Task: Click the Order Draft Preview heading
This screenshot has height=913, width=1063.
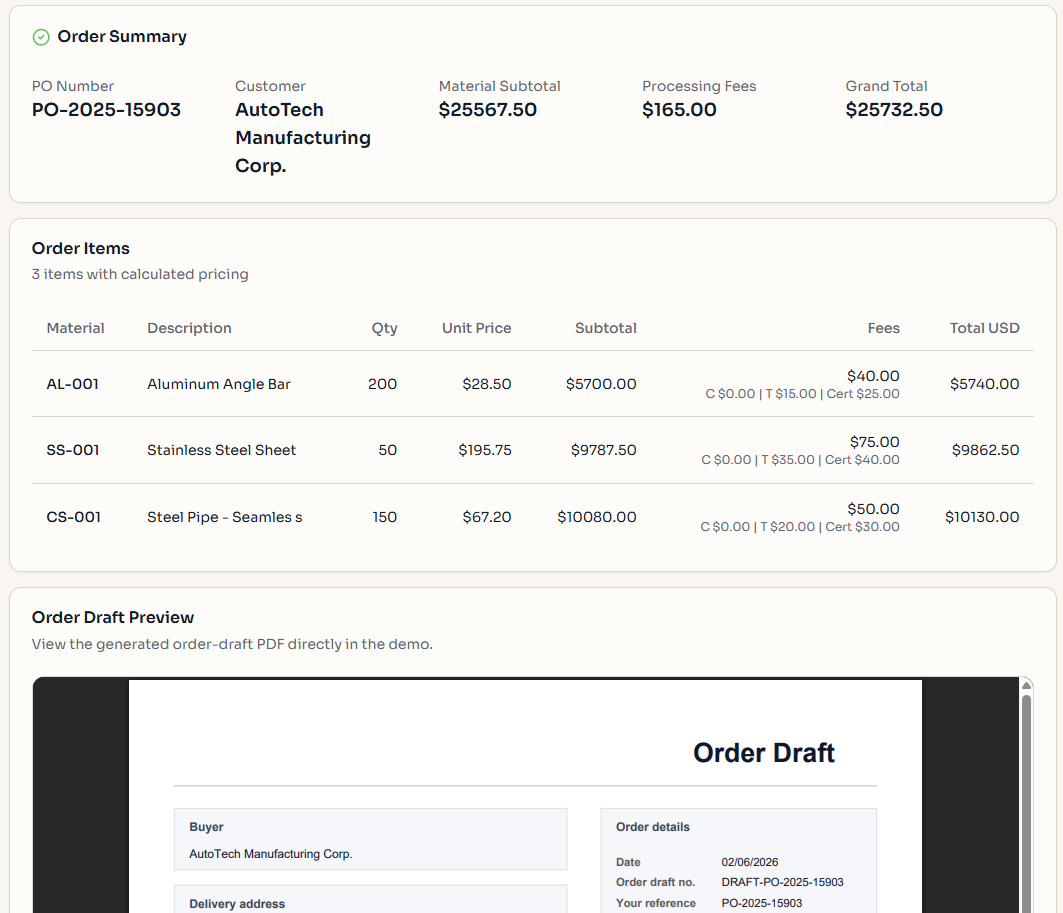Action: (x=113, y=617)
